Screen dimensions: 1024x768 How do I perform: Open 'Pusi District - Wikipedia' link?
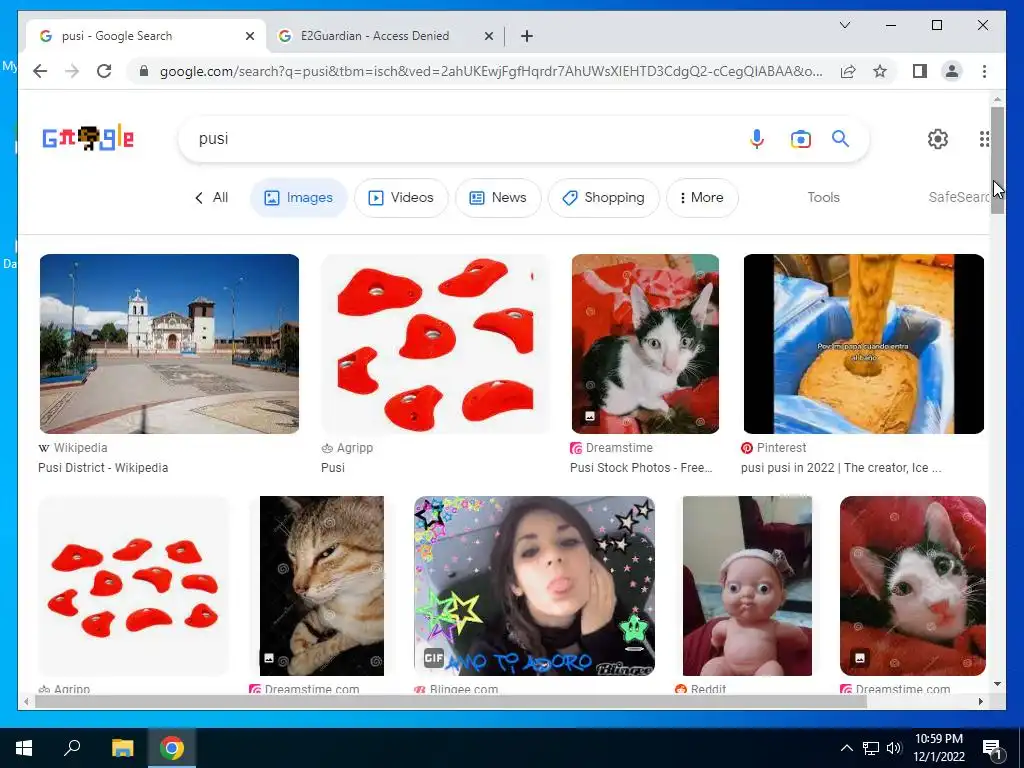click(x=103, y=468)
